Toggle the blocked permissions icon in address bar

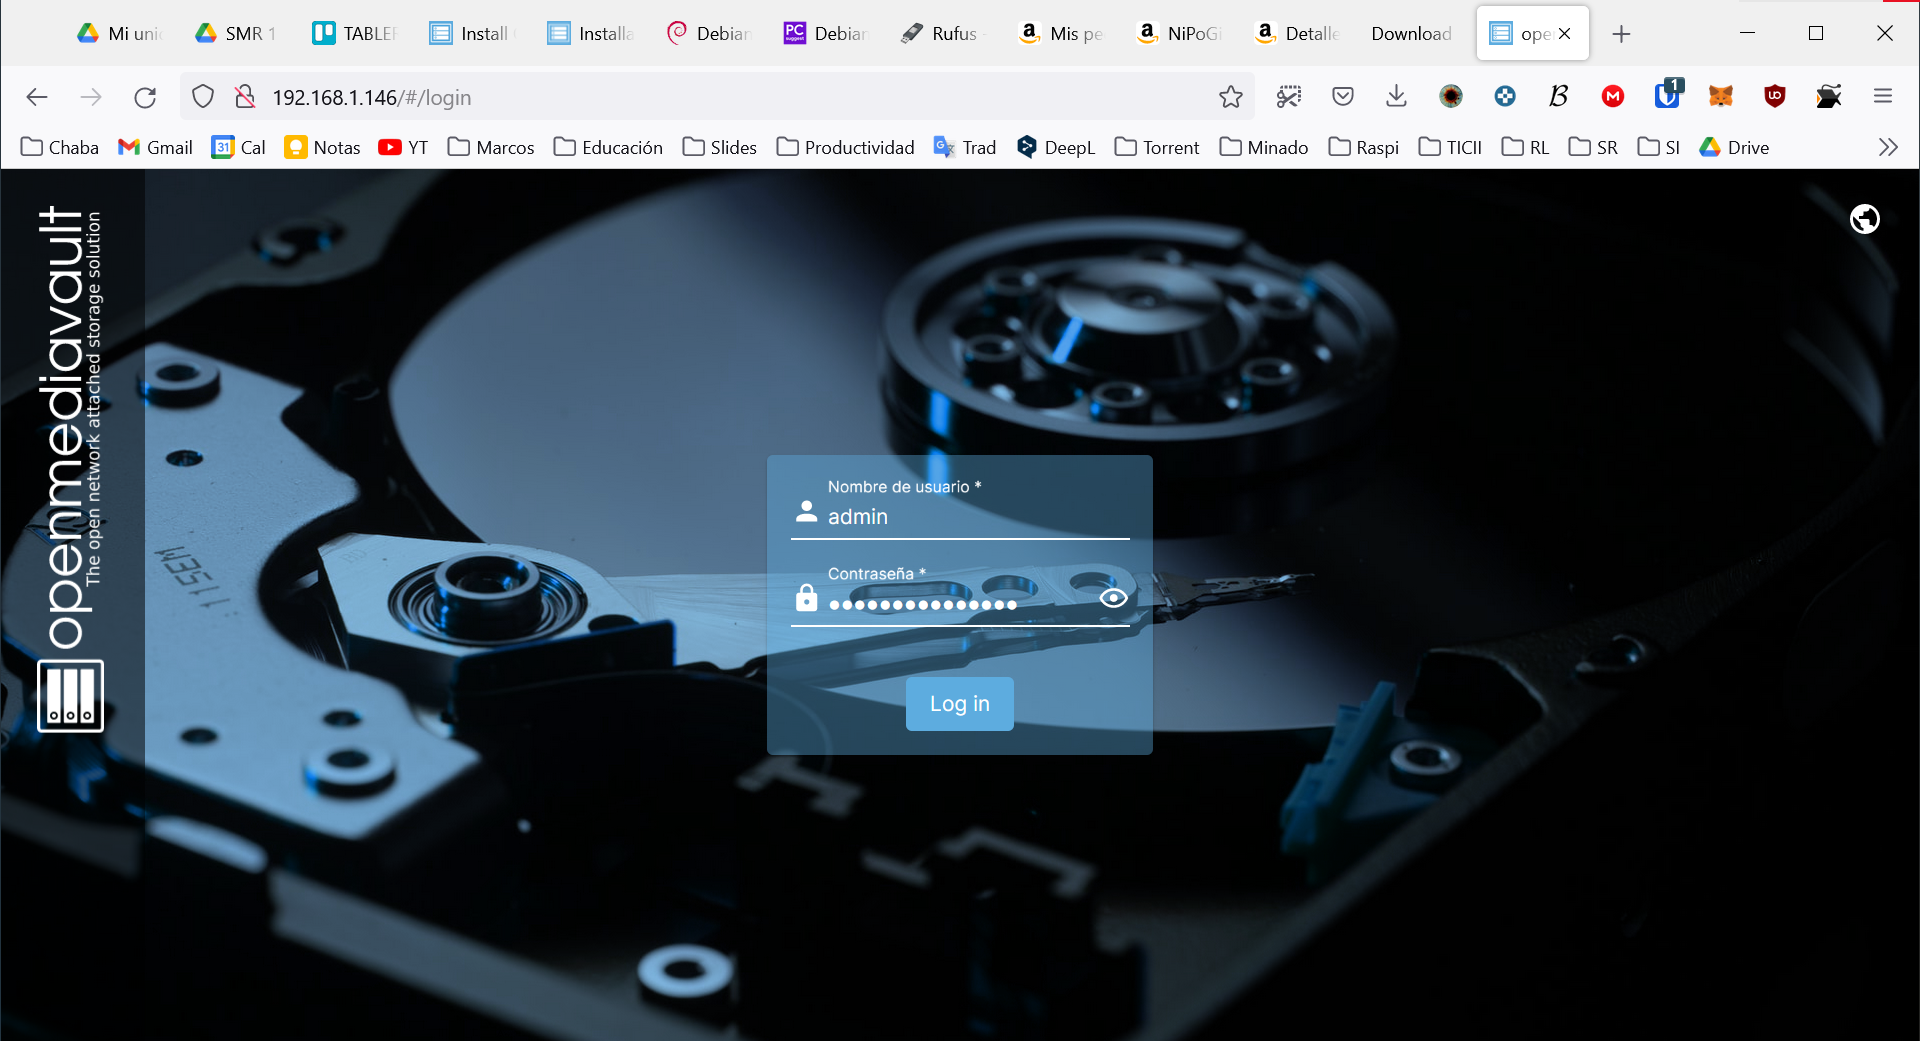coord(243,96)
